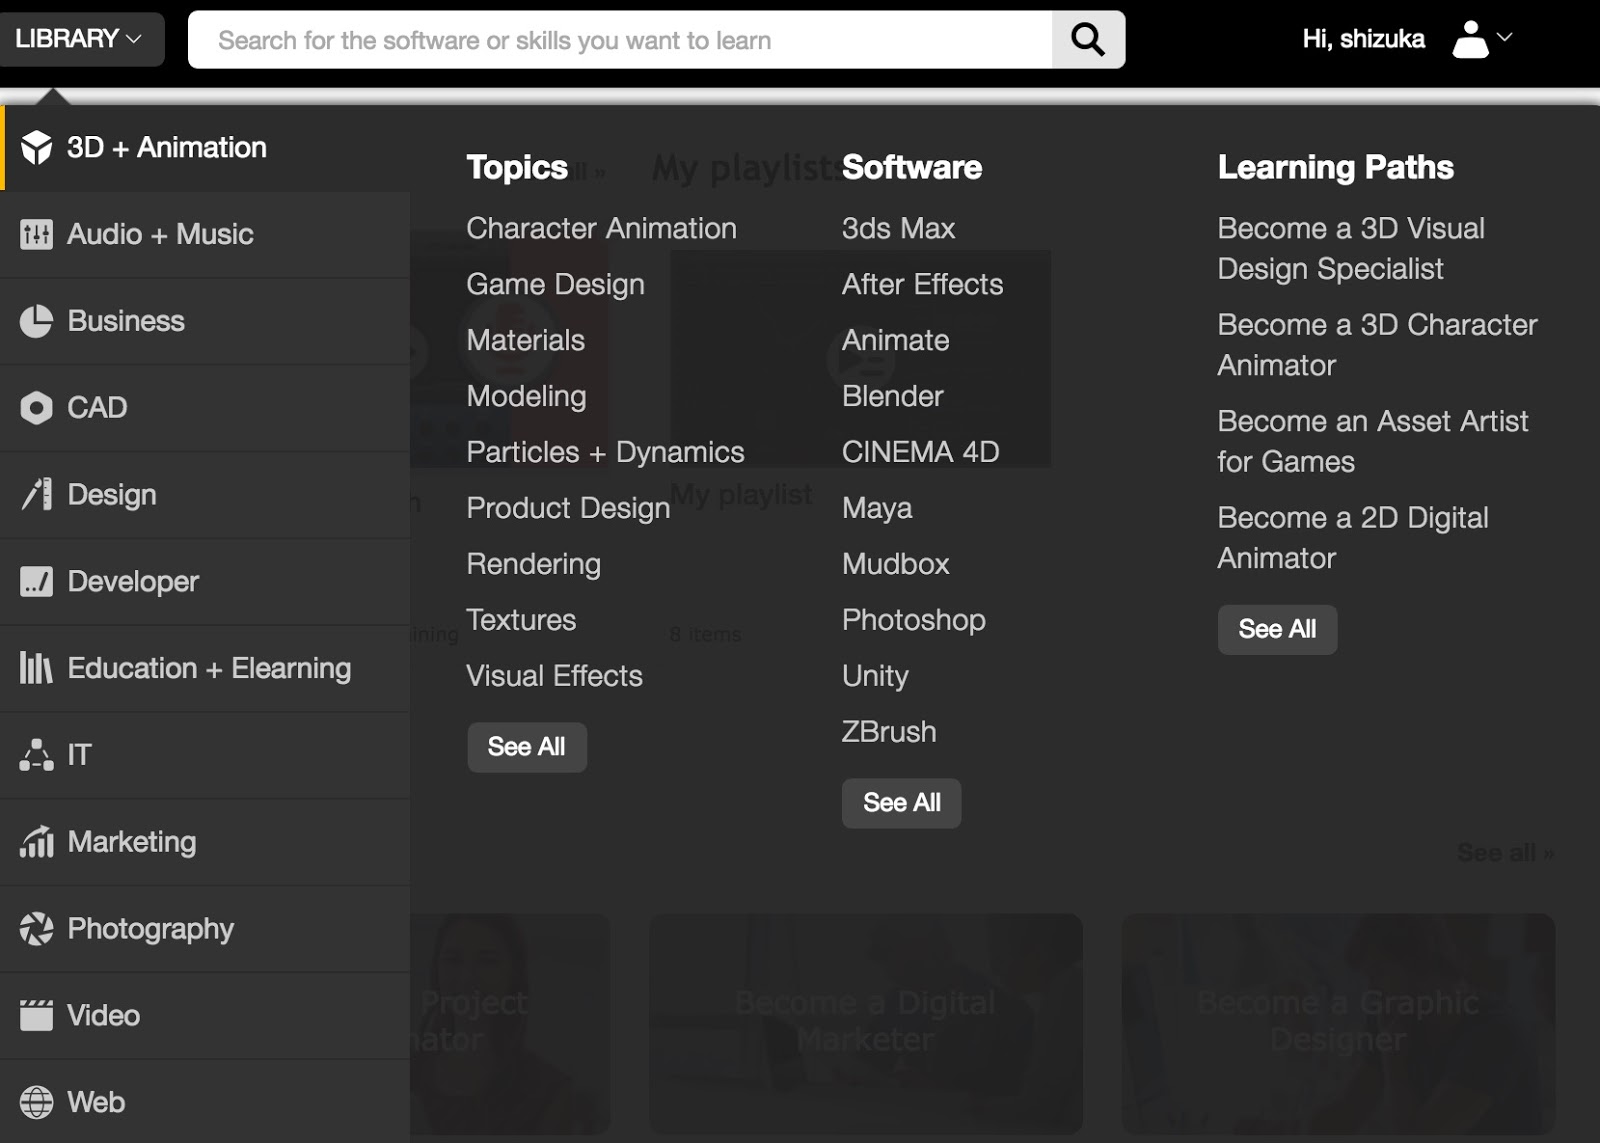Image resolution: width=1600 pixels, height=1143 pixels.
Task: Open the Character Animation topic
Action: pyautogui.click(x=601, y=228)
